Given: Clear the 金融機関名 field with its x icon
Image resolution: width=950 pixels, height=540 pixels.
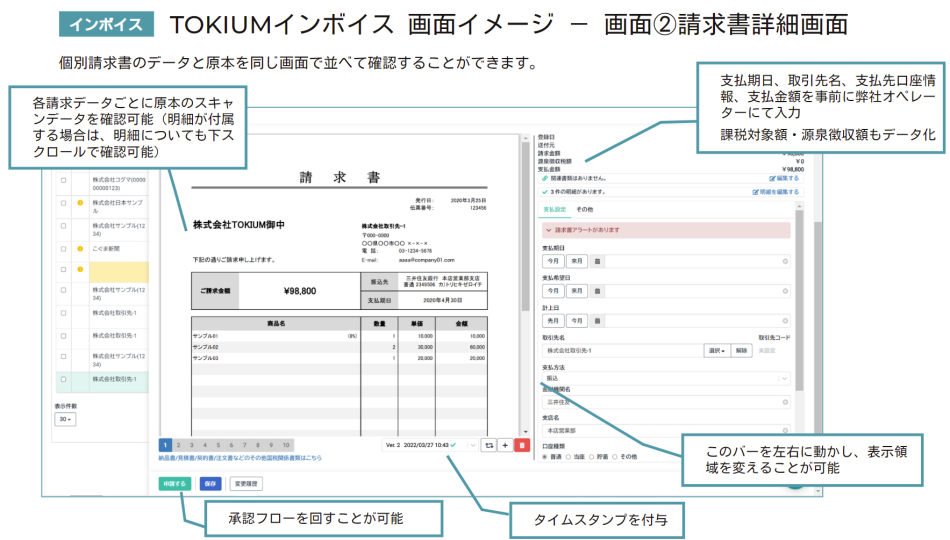Looking at the screenshot, I should (785, 402).
